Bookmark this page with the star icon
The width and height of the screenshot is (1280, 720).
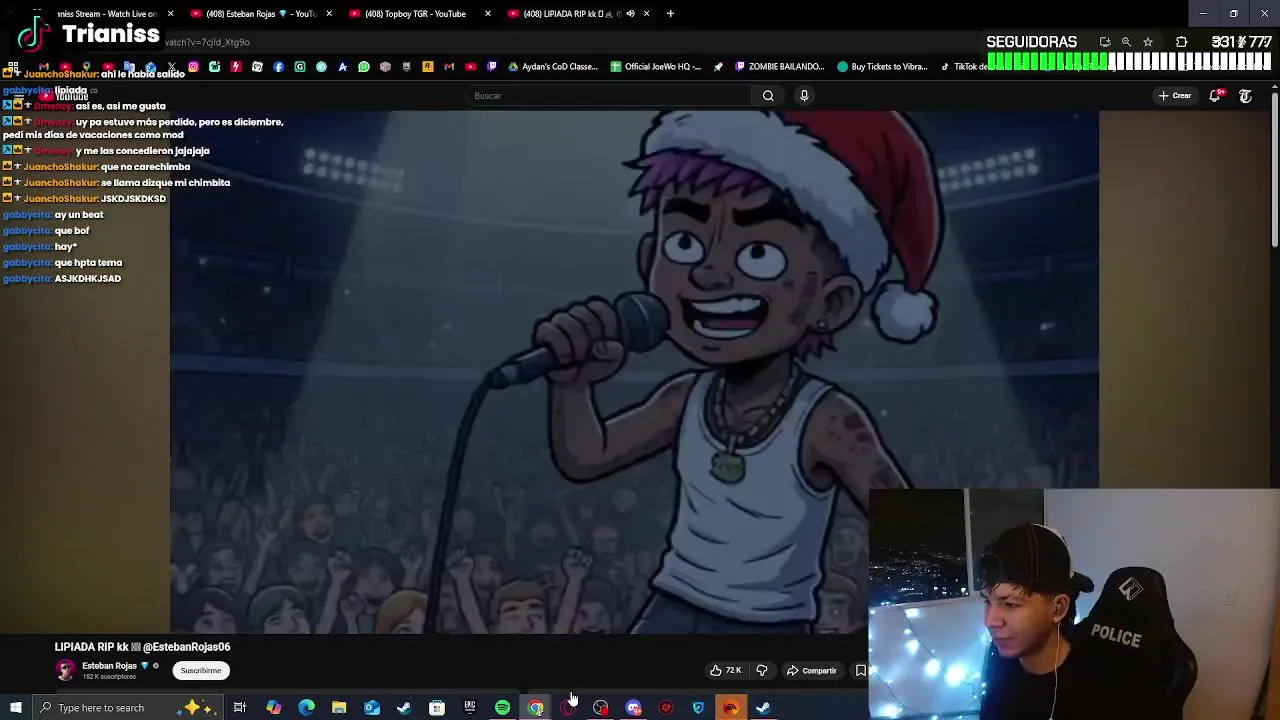1148,42
